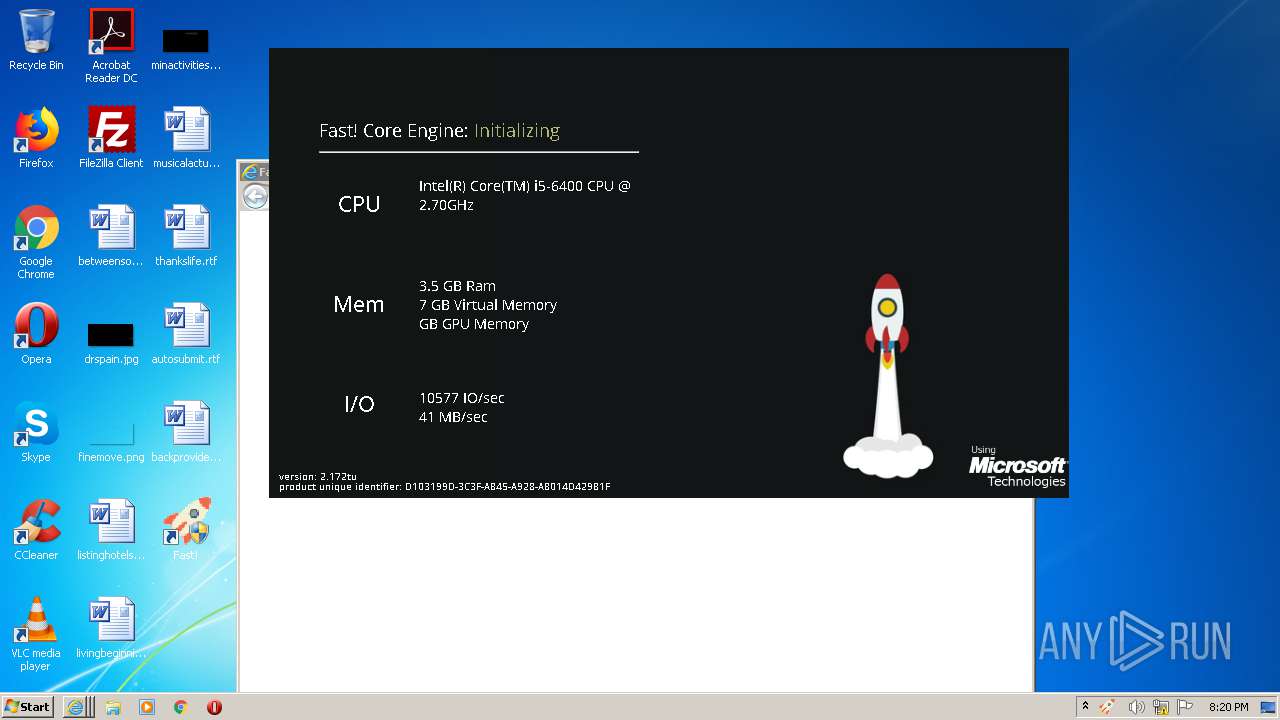
Task: Click the I/O label
Action: tap(359, 404)
